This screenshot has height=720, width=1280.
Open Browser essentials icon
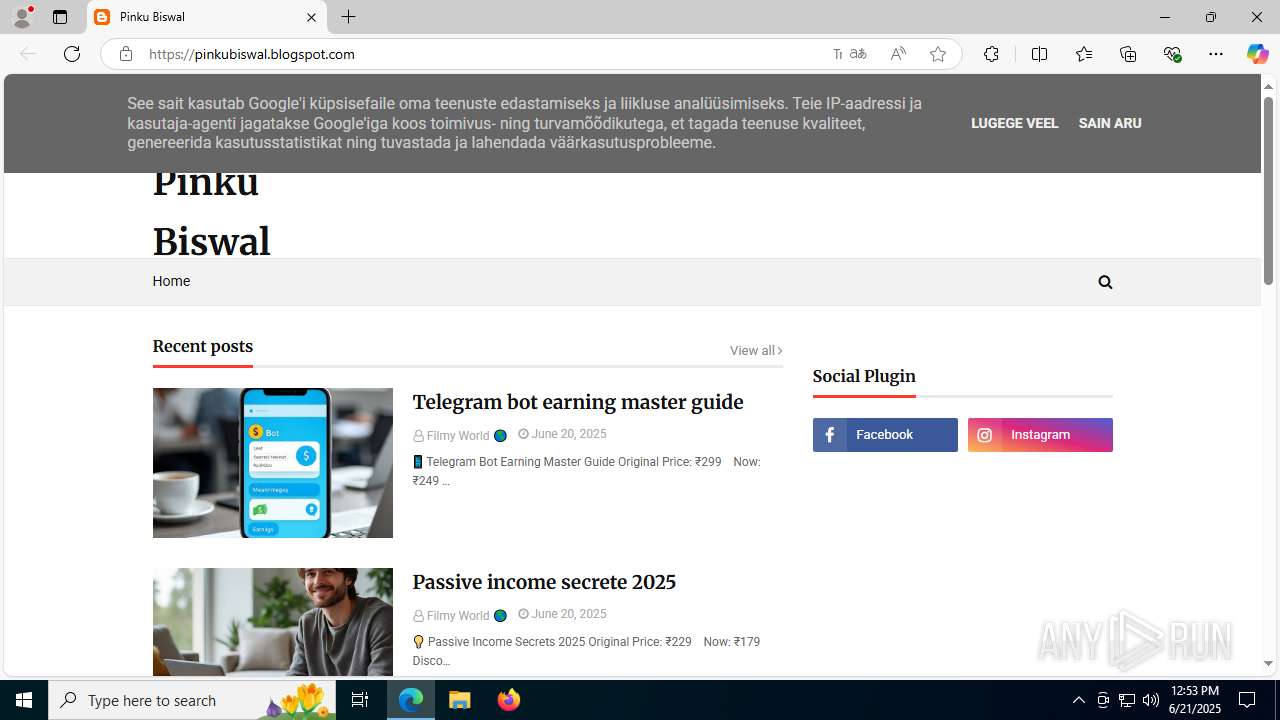[1173, 54]
